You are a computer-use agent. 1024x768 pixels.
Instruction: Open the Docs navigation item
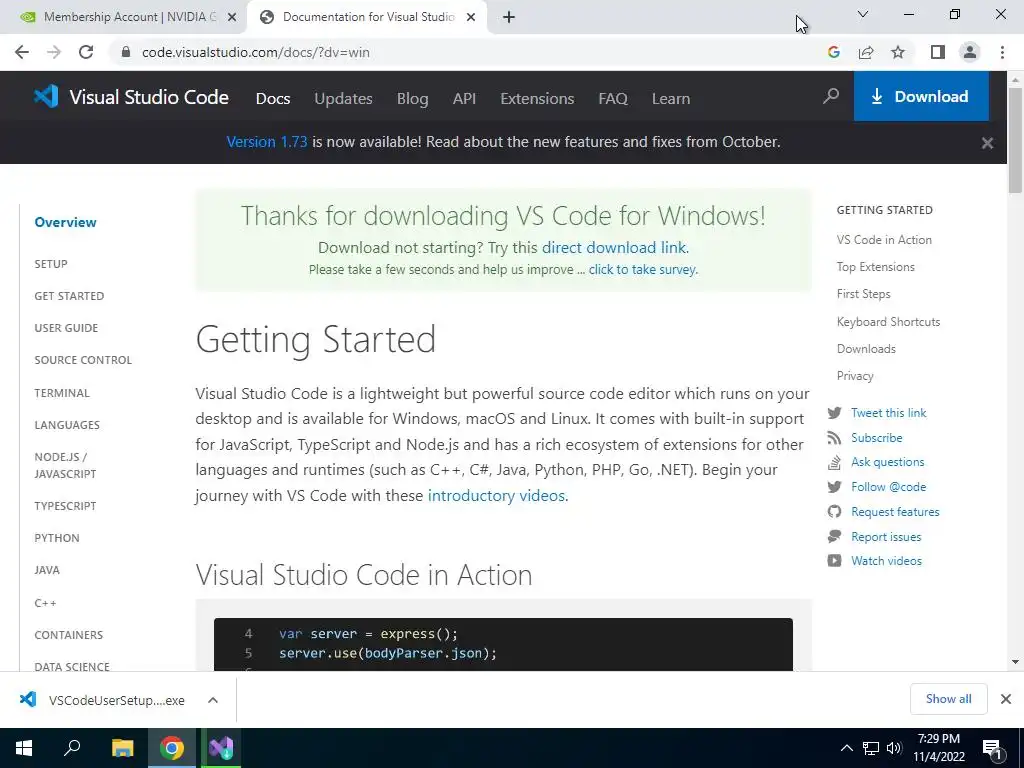click(x=273, y=99)
